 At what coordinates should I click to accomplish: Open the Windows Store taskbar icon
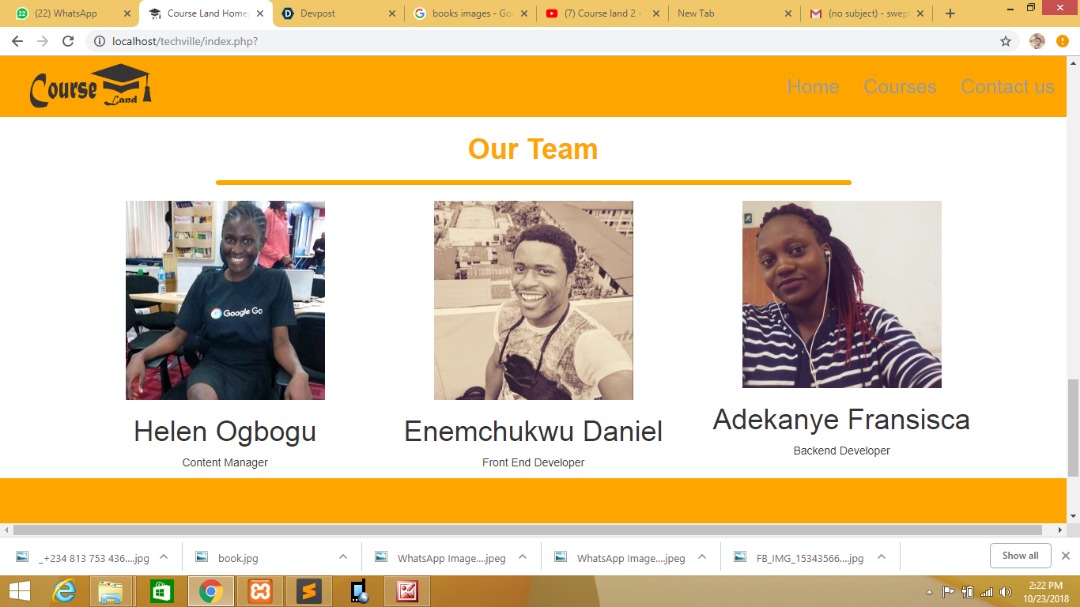(162, 591)
